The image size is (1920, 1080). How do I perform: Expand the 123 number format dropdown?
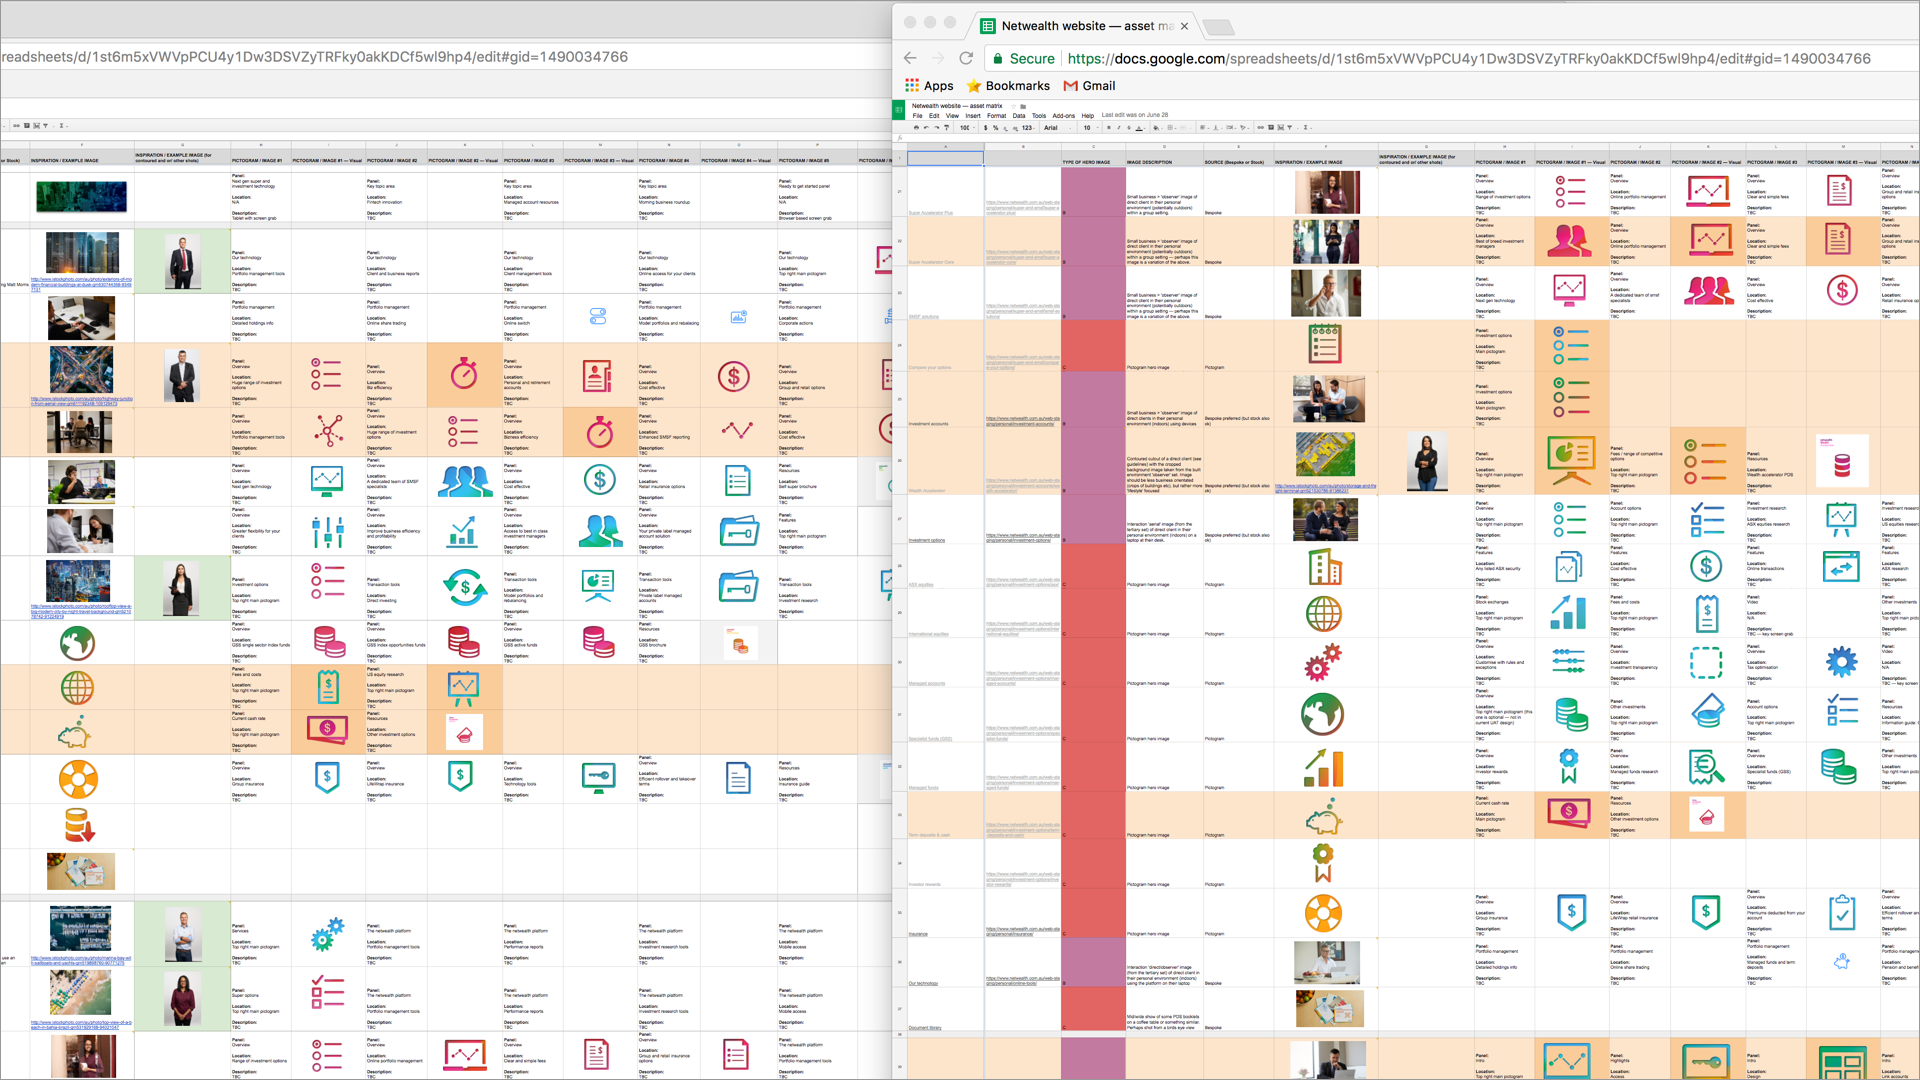1028,127
